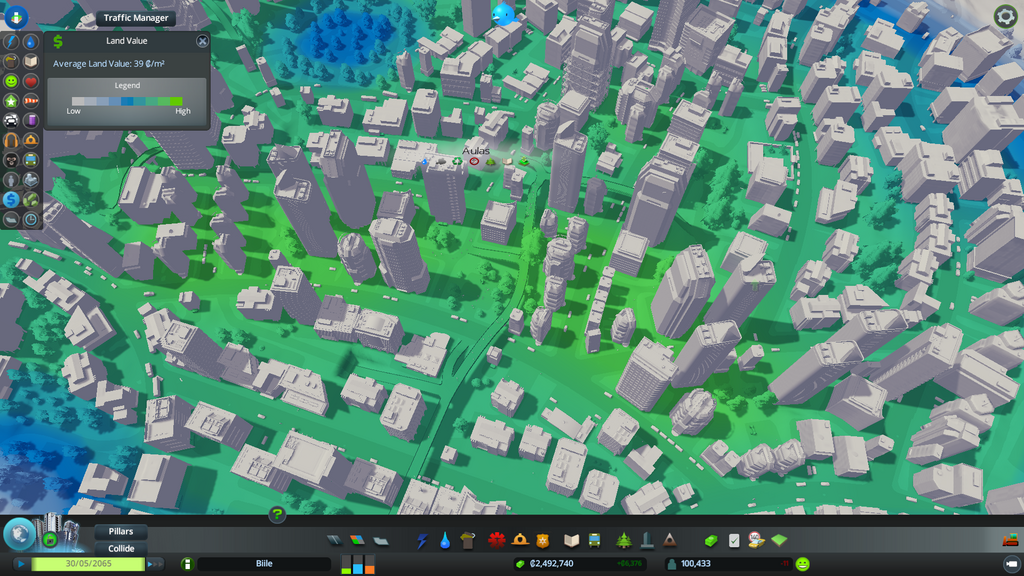Toggle Collide mode

click(x=121, y=549)
